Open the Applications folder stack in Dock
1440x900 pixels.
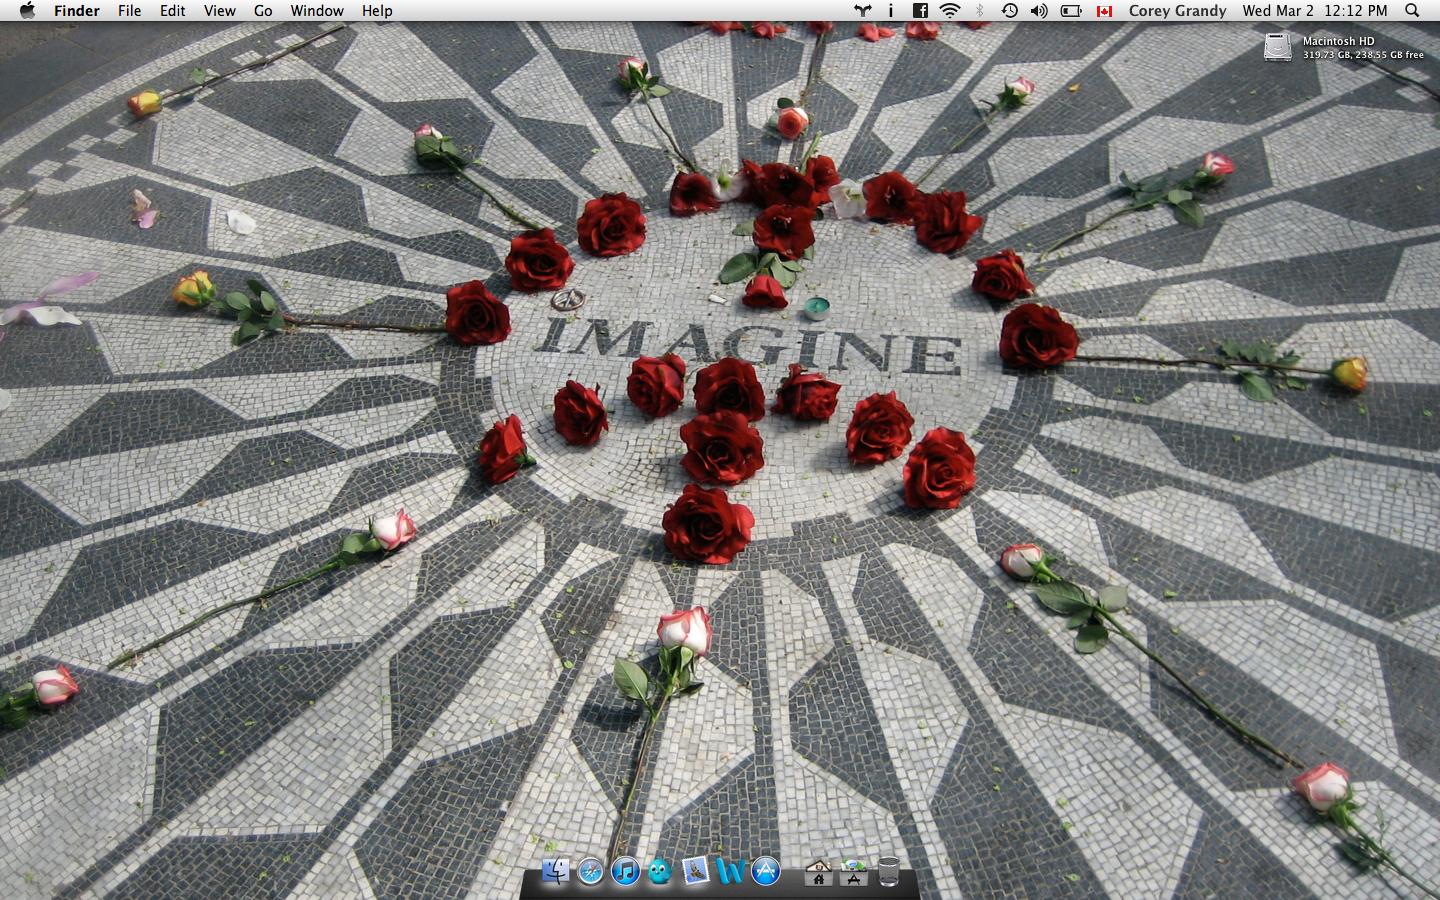pyautogui.click(x=853, y=873)
